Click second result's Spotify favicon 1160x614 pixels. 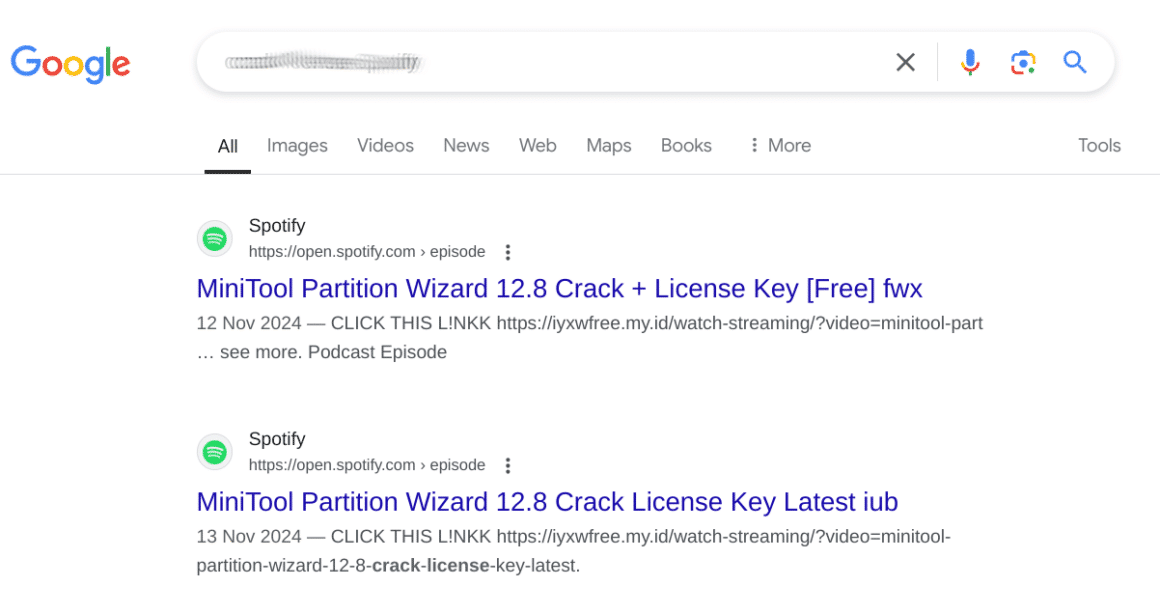(x=215, y=452)
